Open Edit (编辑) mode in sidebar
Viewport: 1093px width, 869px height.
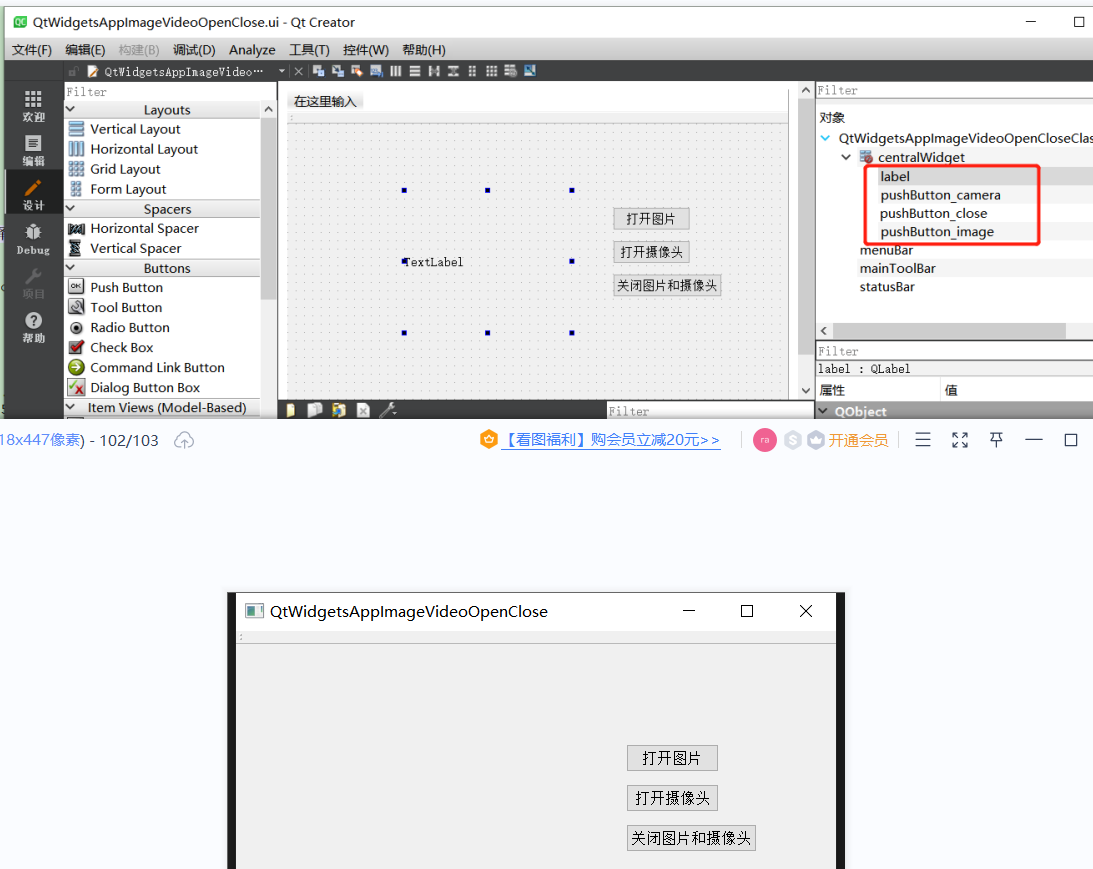pyautogui.click(x=33, y=151)
